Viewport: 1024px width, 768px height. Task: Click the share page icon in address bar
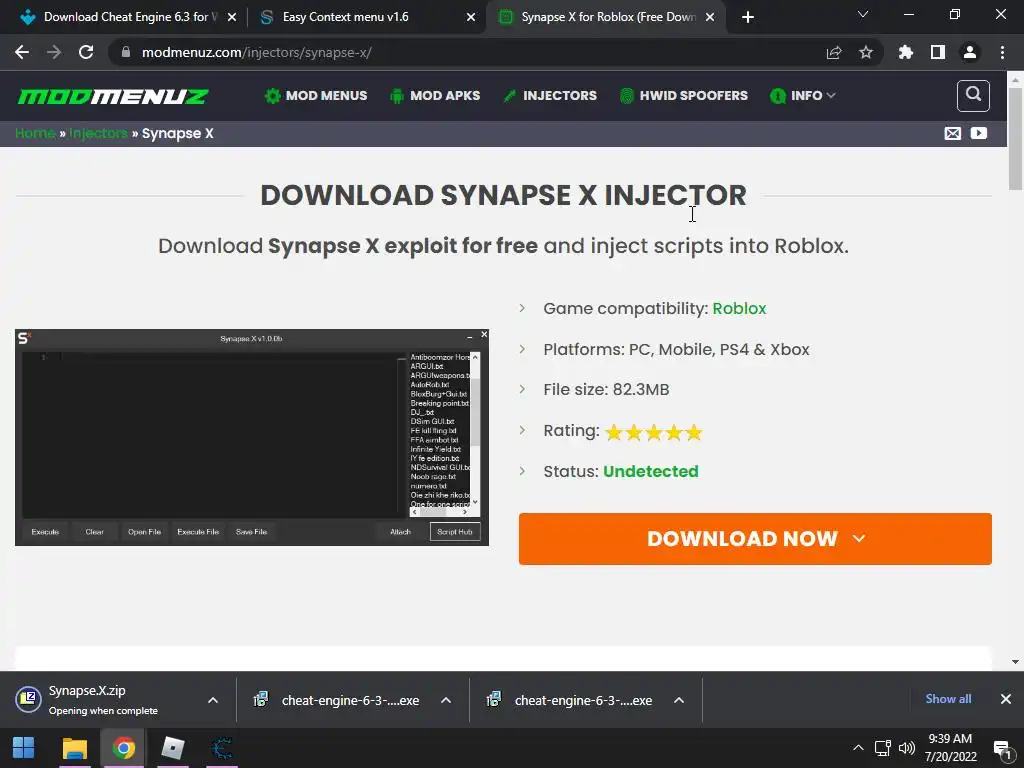(x=834, y=52)
